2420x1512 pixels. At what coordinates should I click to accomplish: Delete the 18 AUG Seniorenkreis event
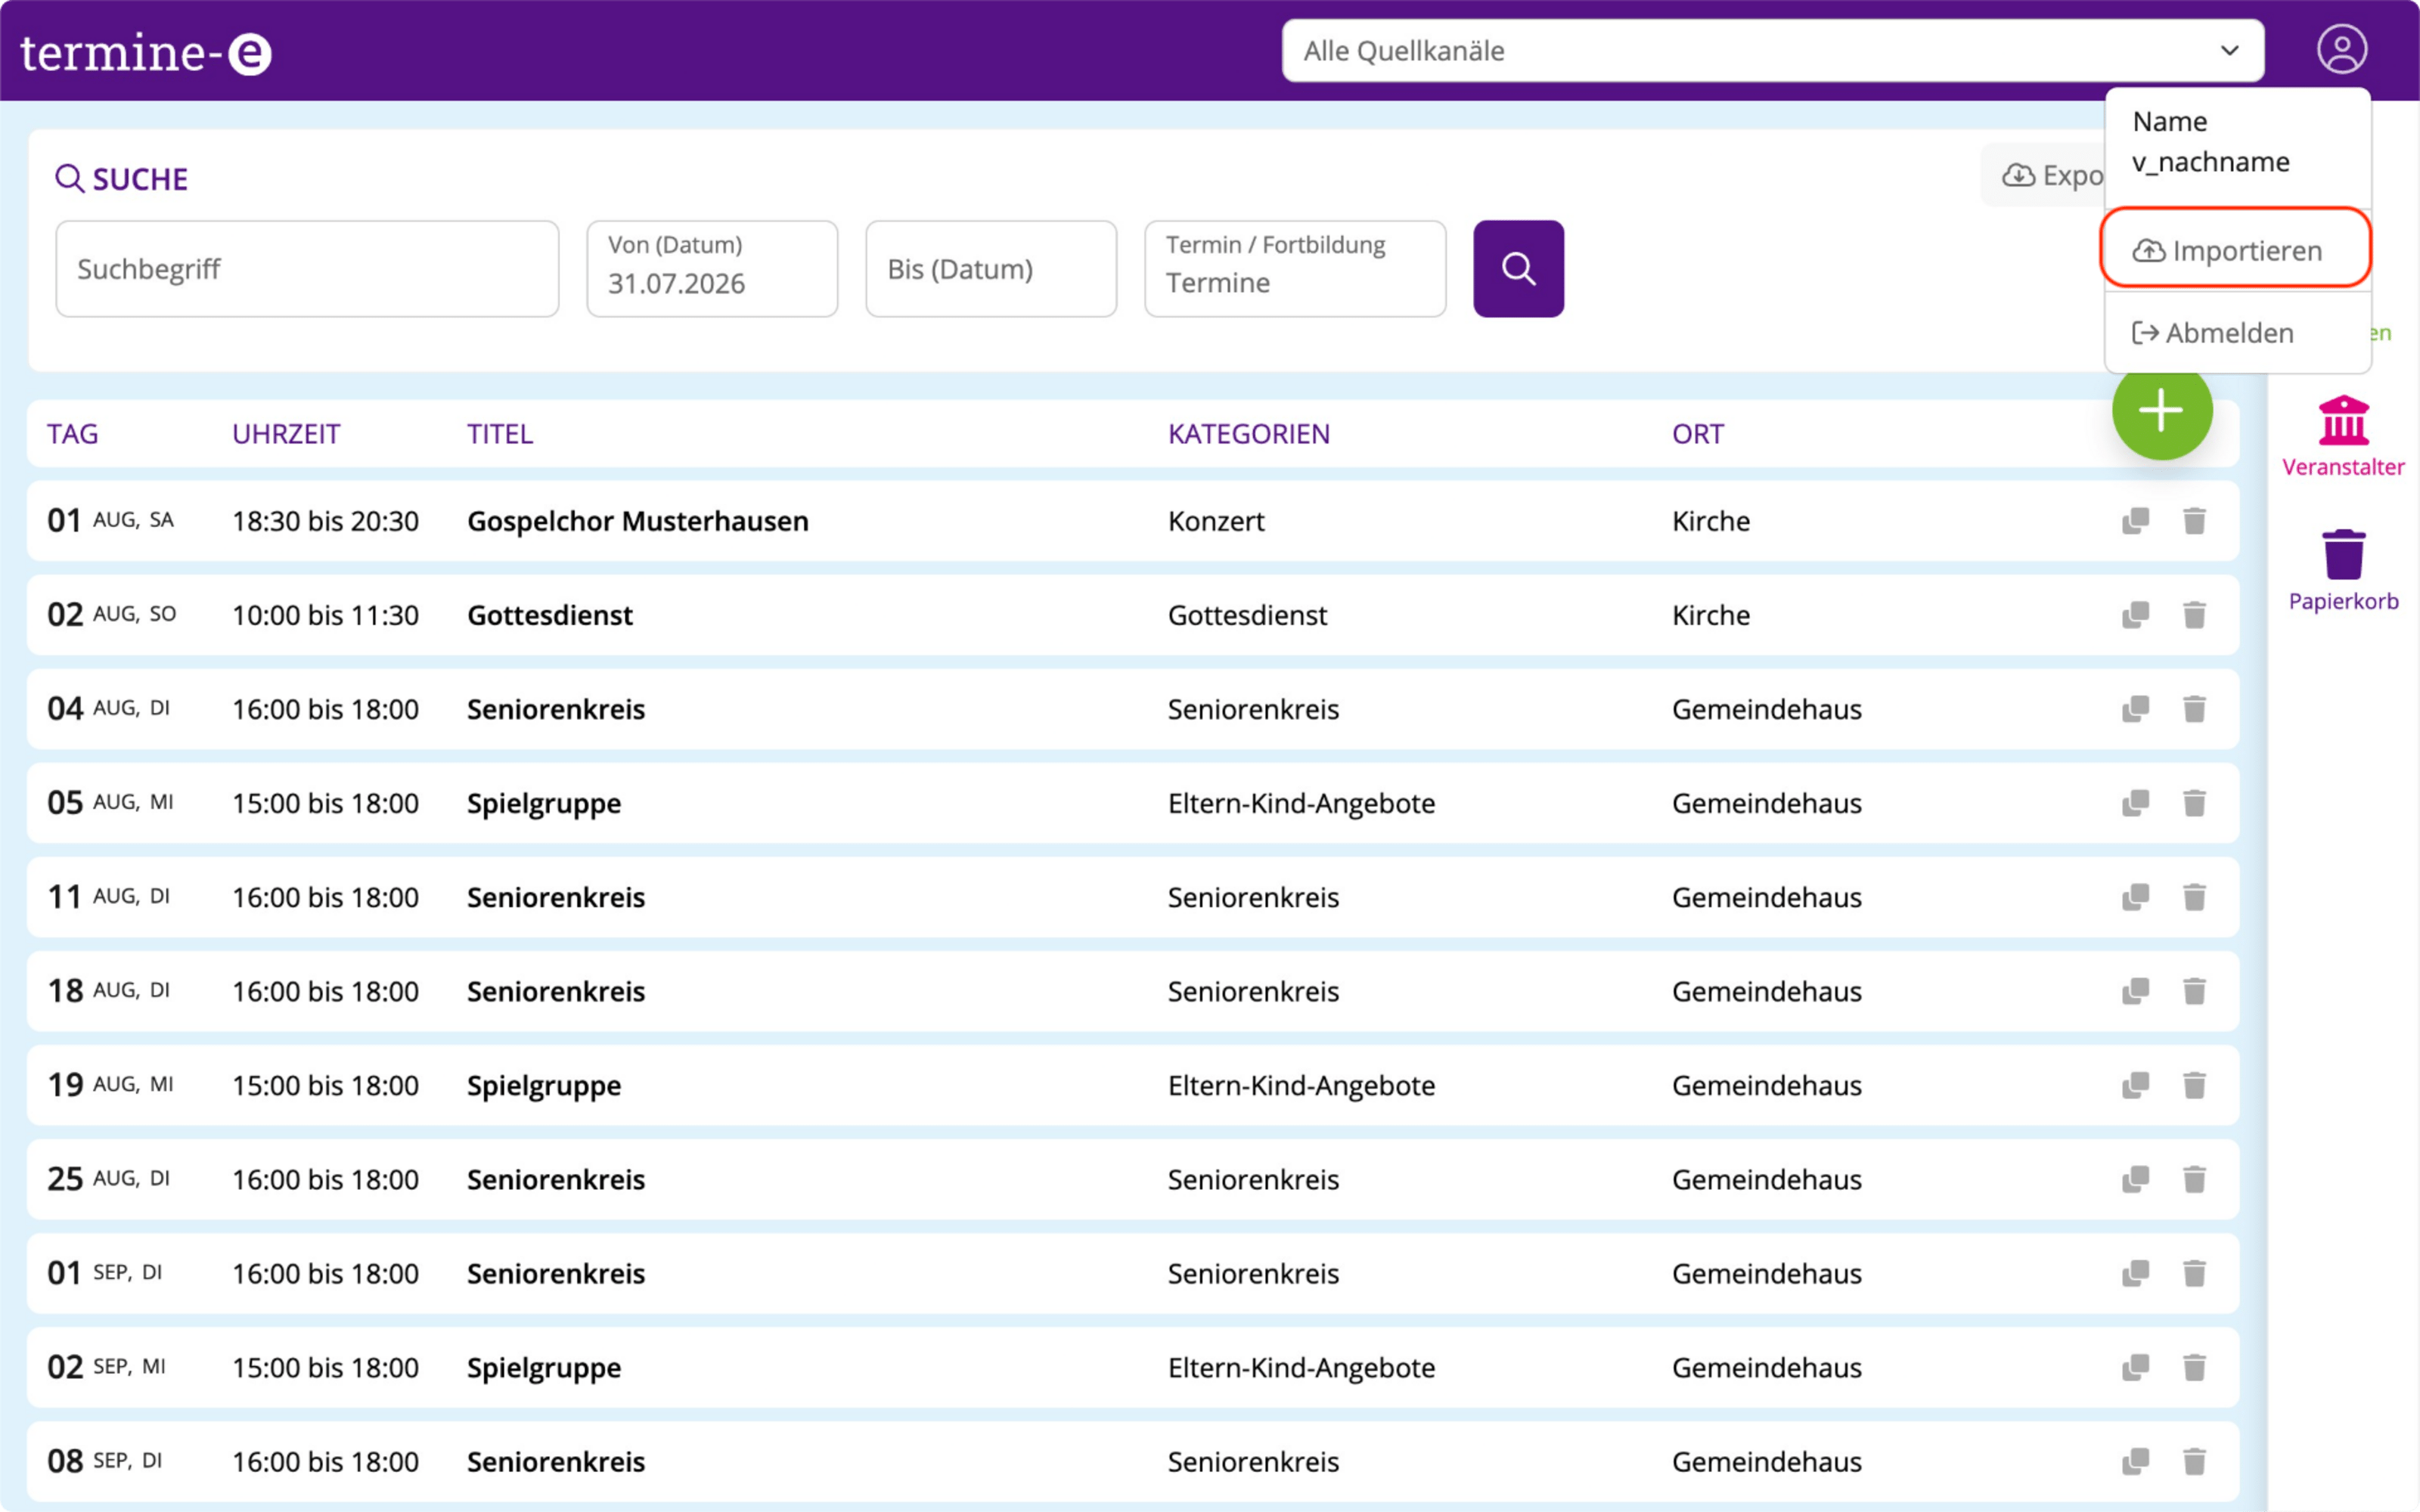2194,991
